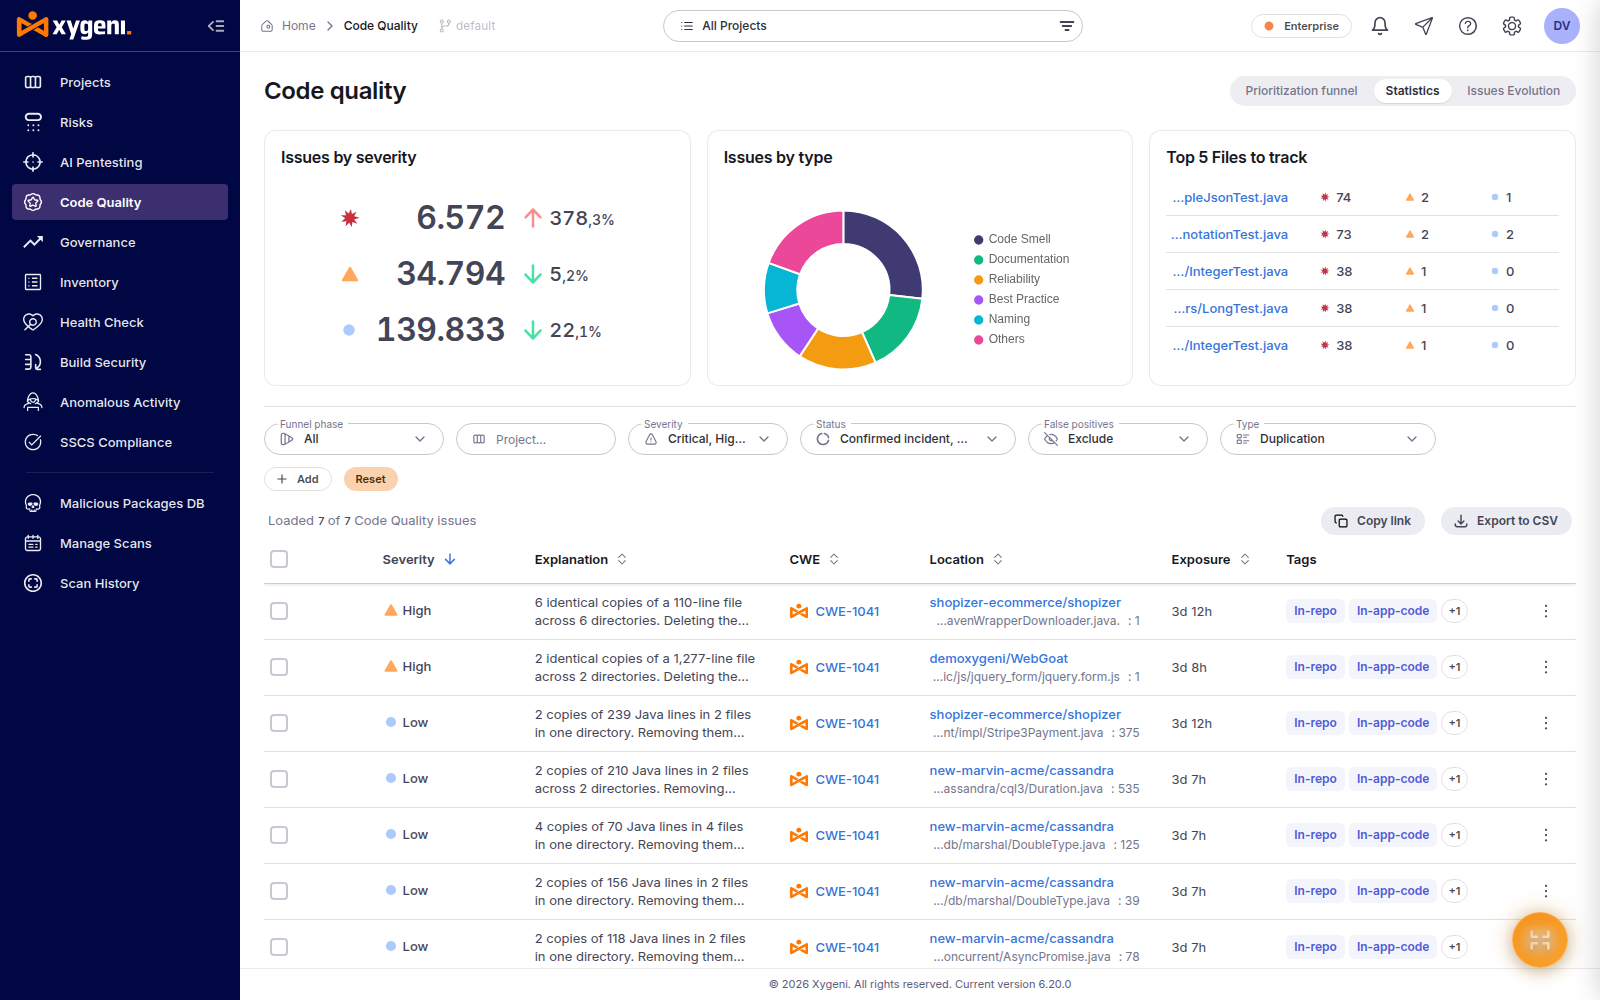Open demoxygeni/WebGoat location link
Image resolution: width=1600 pixels, height=1000 pixels.
tap(998, 658)
